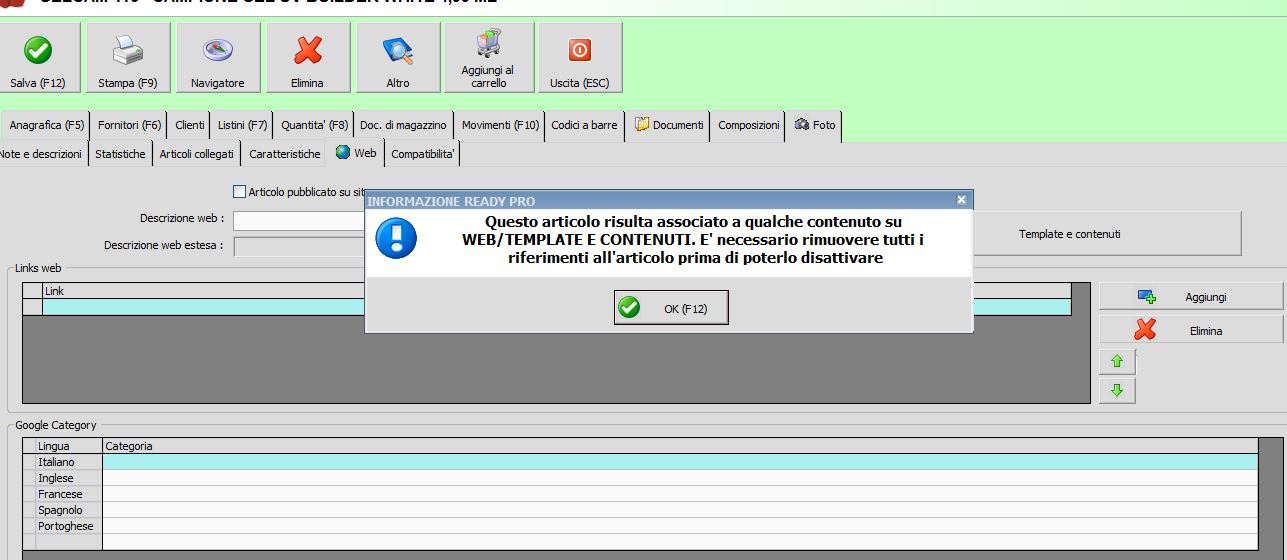Screen dimensions: 1287x560
Task: Open the Compatibilita' sub-tab
Action: point(423,154)
